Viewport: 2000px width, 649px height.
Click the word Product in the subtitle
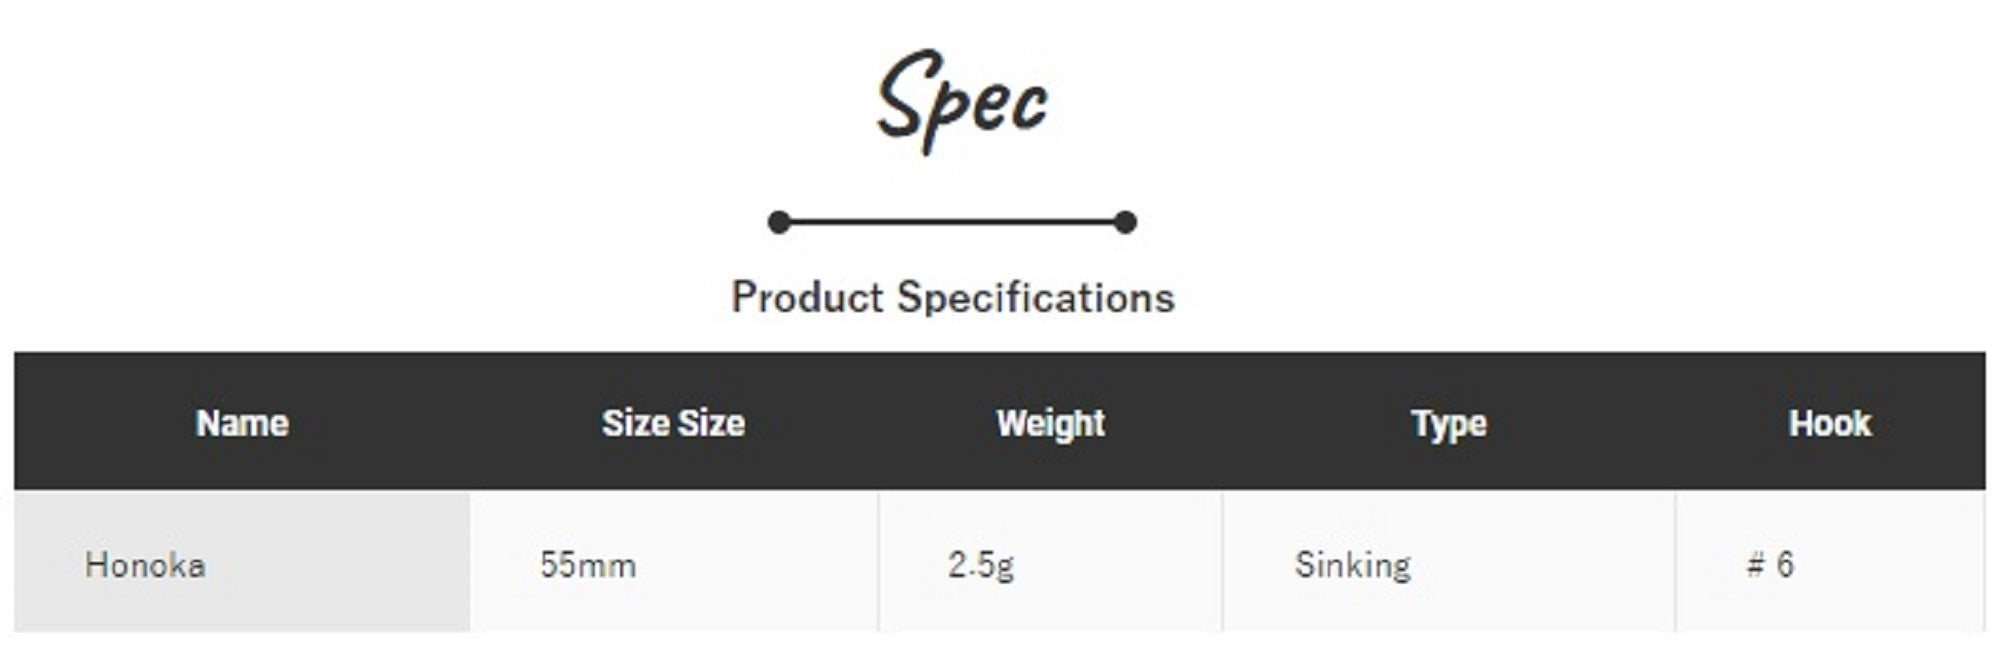click(x=807, y=298)
